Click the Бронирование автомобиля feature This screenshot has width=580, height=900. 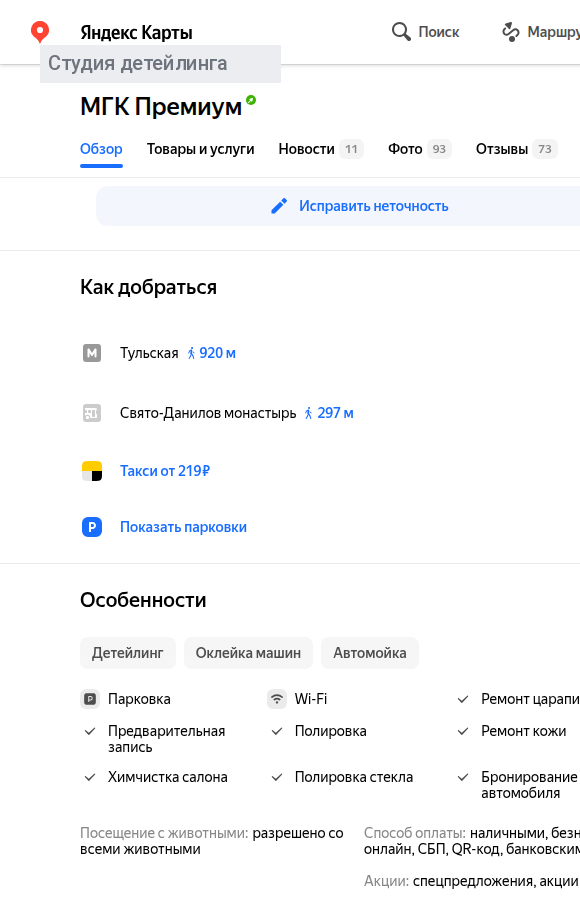tap(529, 785)
